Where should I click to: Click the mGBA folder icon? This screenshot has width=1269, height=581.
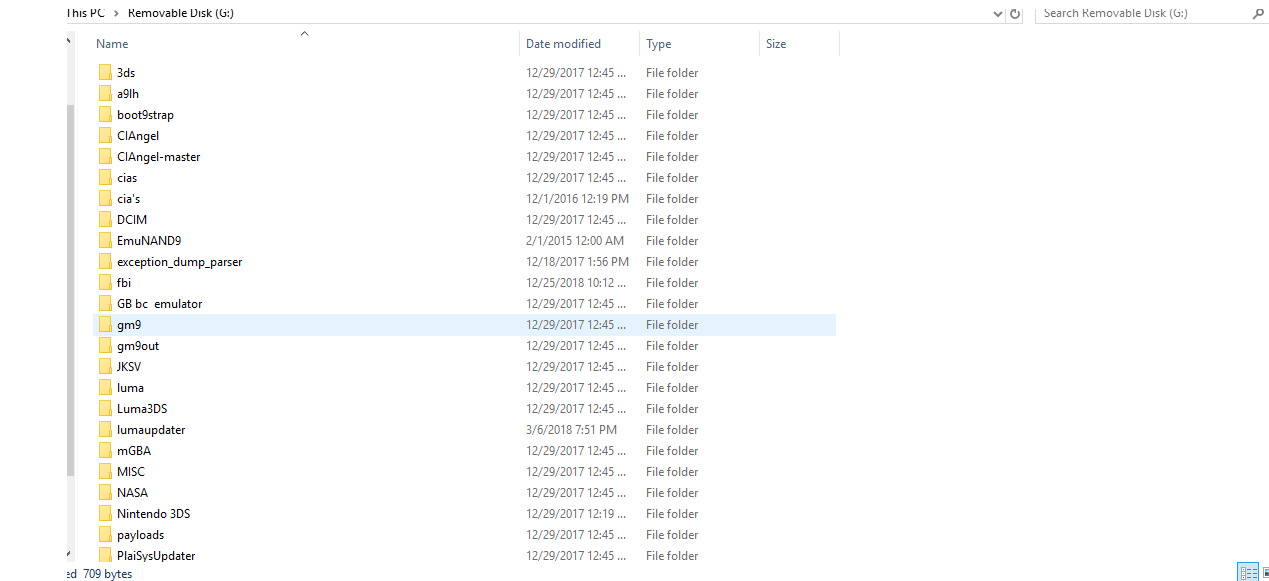106,451
